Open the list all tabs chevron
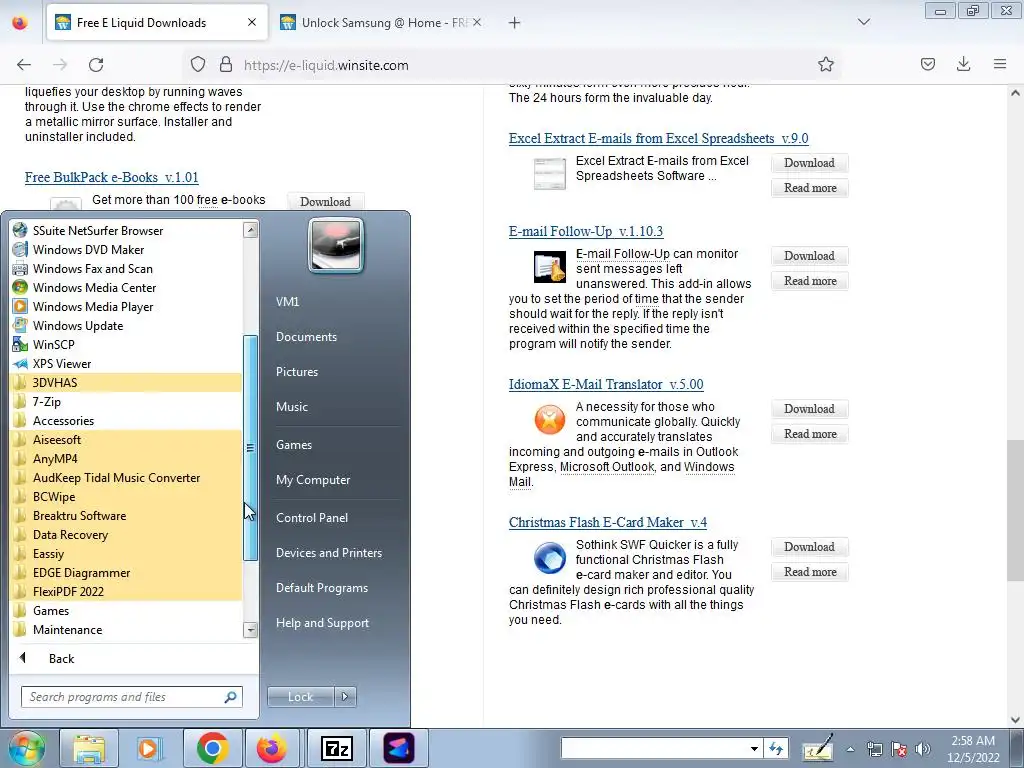 (x=864, y=22)
